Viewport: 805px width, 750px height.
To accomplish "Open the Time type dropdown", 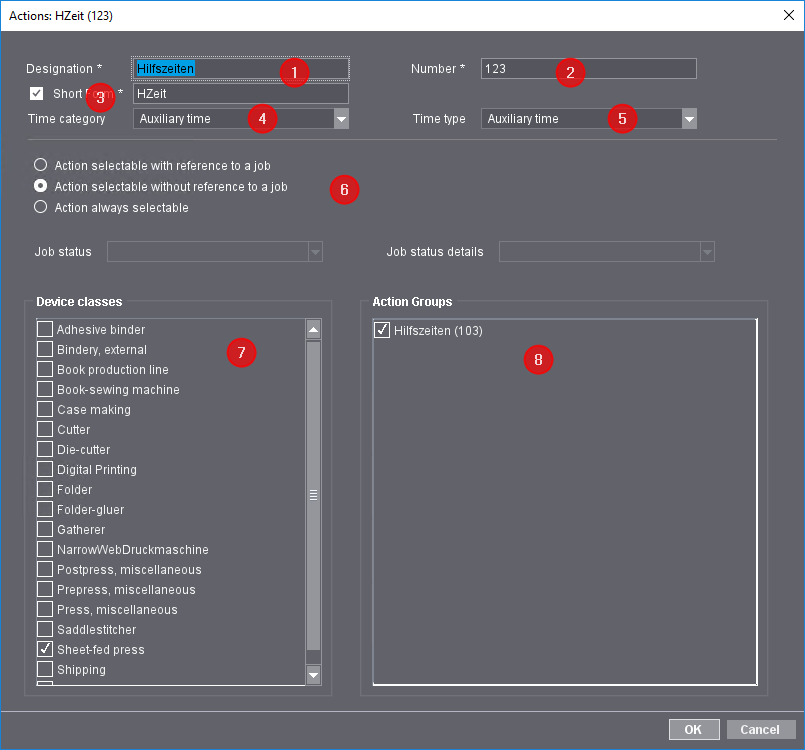I will click(x=688, y=118).
